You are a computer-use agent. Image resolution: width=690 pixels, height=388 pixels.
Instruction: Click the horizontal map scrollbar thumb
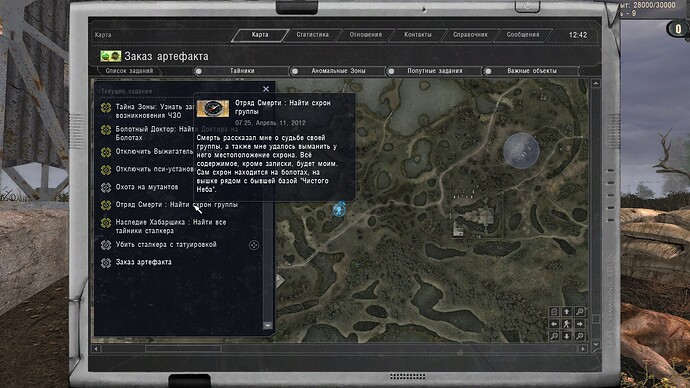[x=184, y=348]
